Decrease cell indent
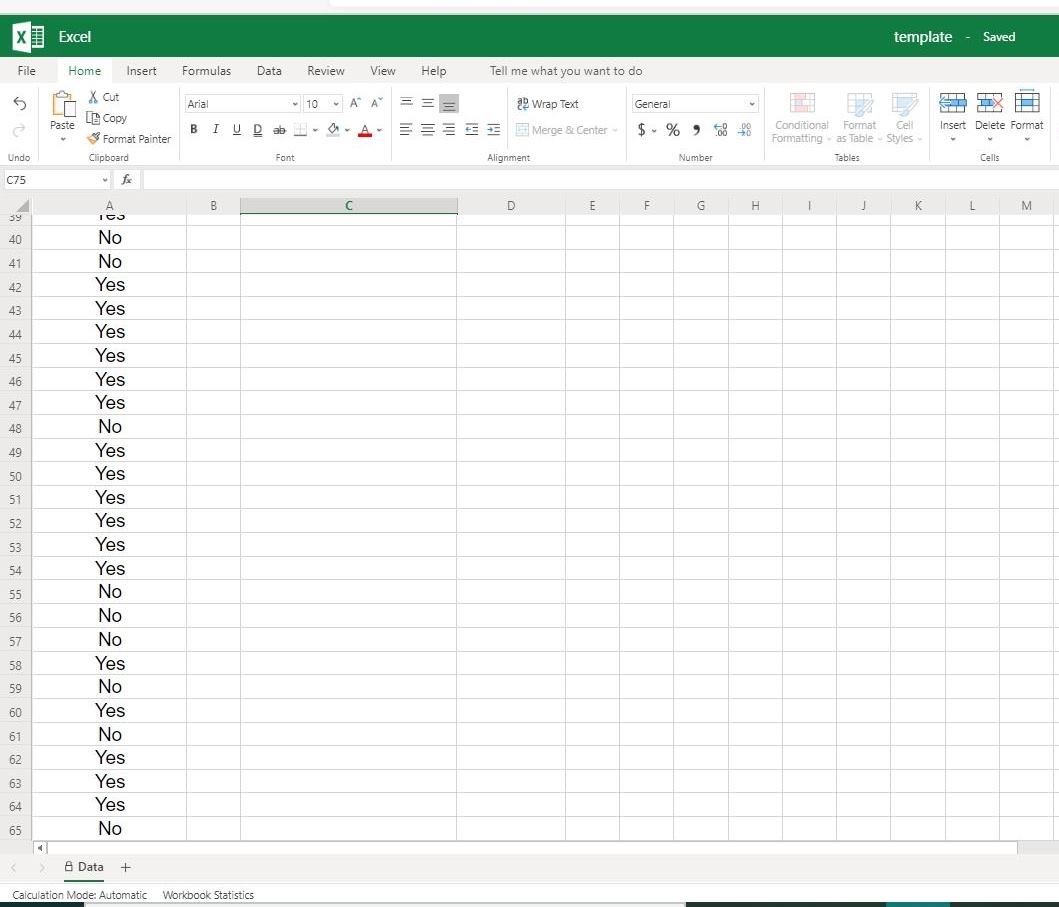1059x907 pixels. click(x=471, y=130)
